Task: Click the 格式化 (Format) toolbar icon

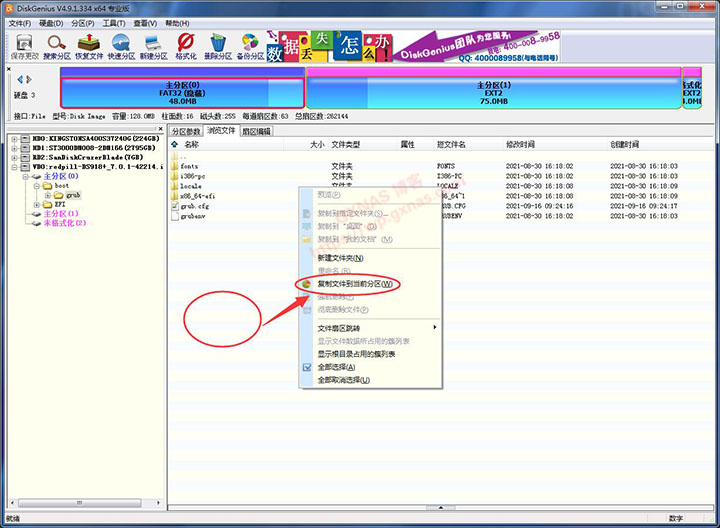Action: point(185,44)
